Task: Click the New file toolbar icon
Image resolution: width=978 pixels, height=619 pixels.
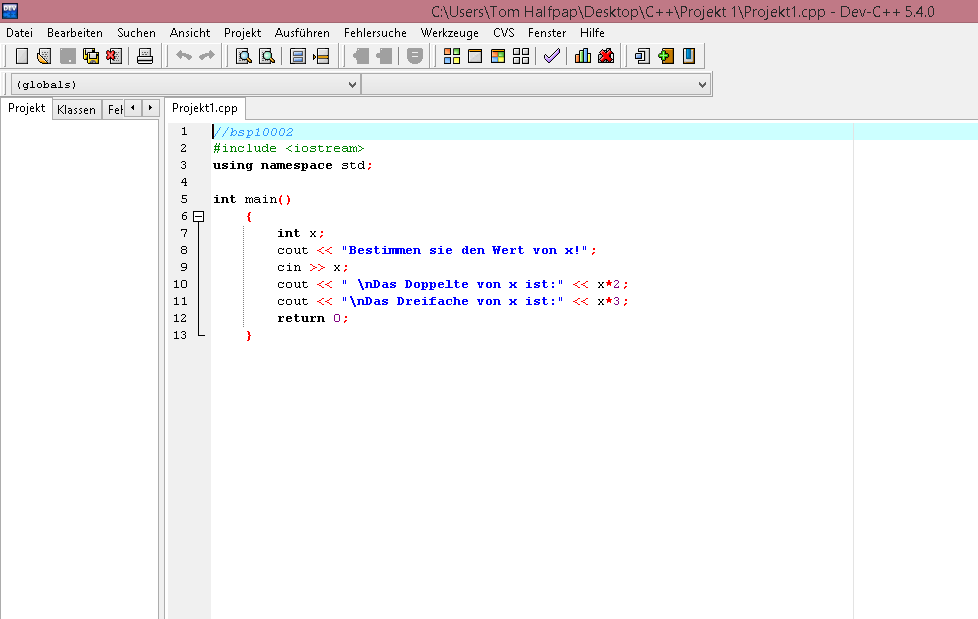Action: (22, 56)
